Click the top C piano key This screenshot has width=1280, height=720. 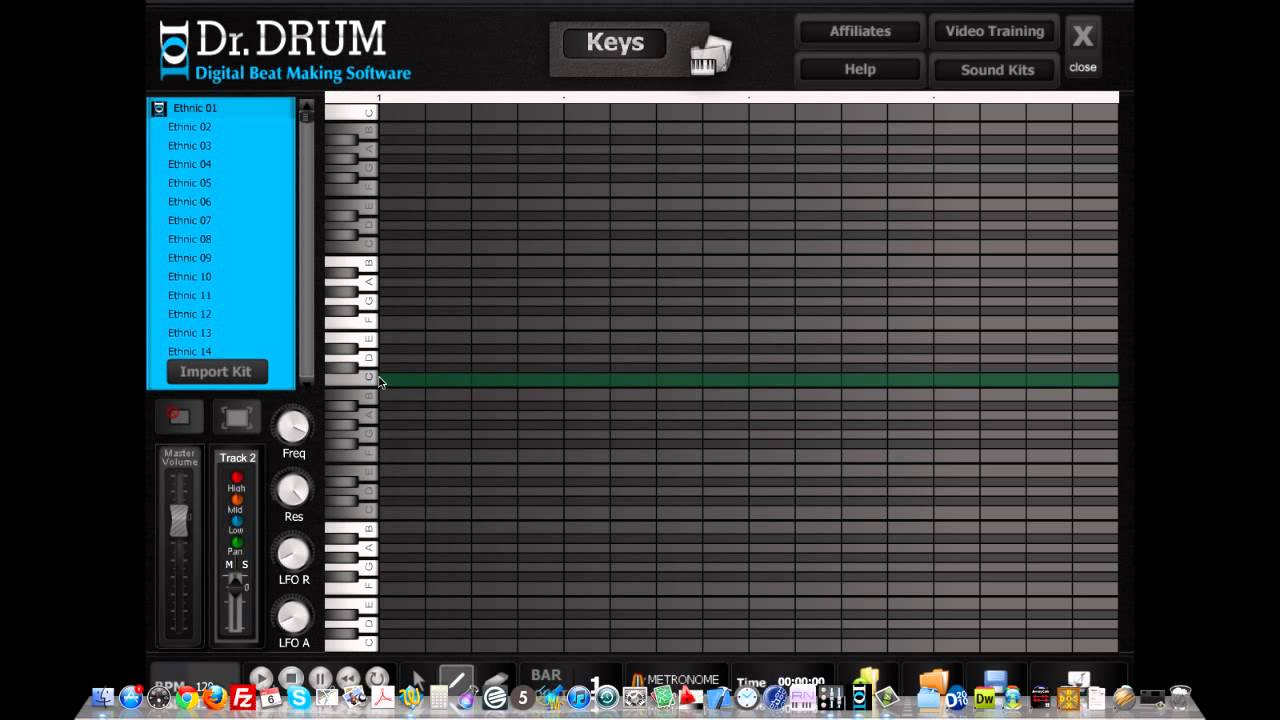350,113
